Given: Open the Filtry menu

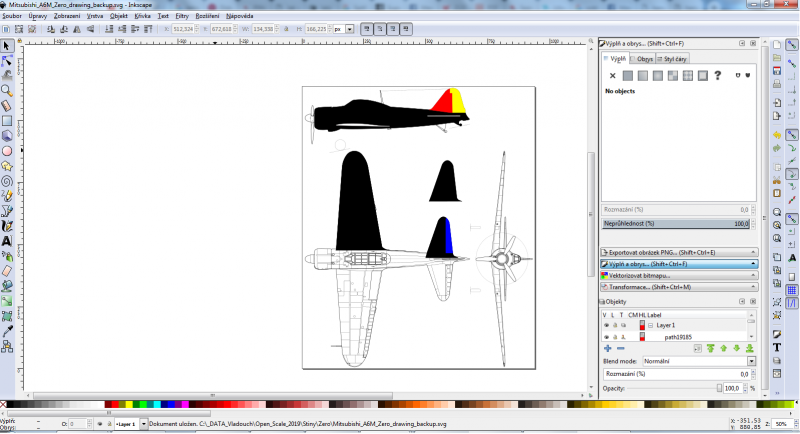Looking at the screenshot, I should click(182, 16).
